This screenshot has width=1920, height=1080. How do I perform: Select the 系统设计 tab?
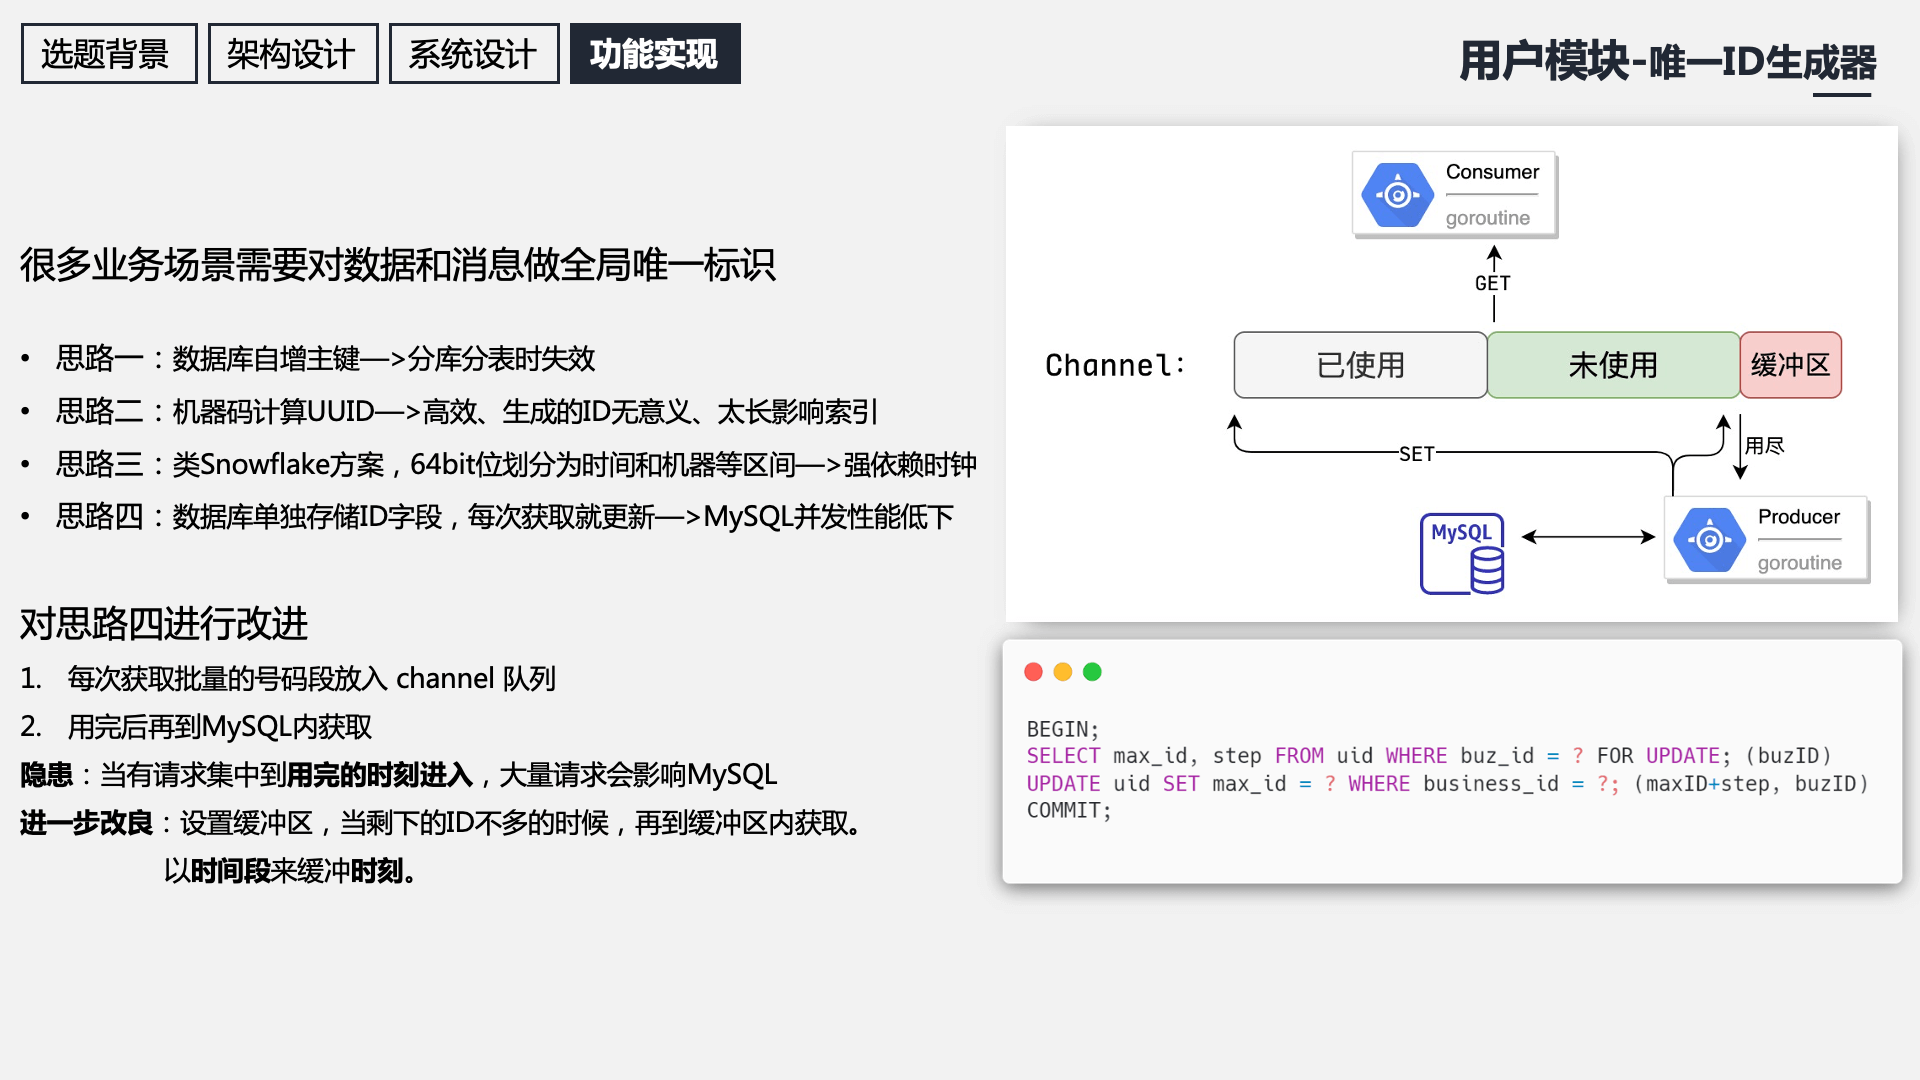pos(473,54)
